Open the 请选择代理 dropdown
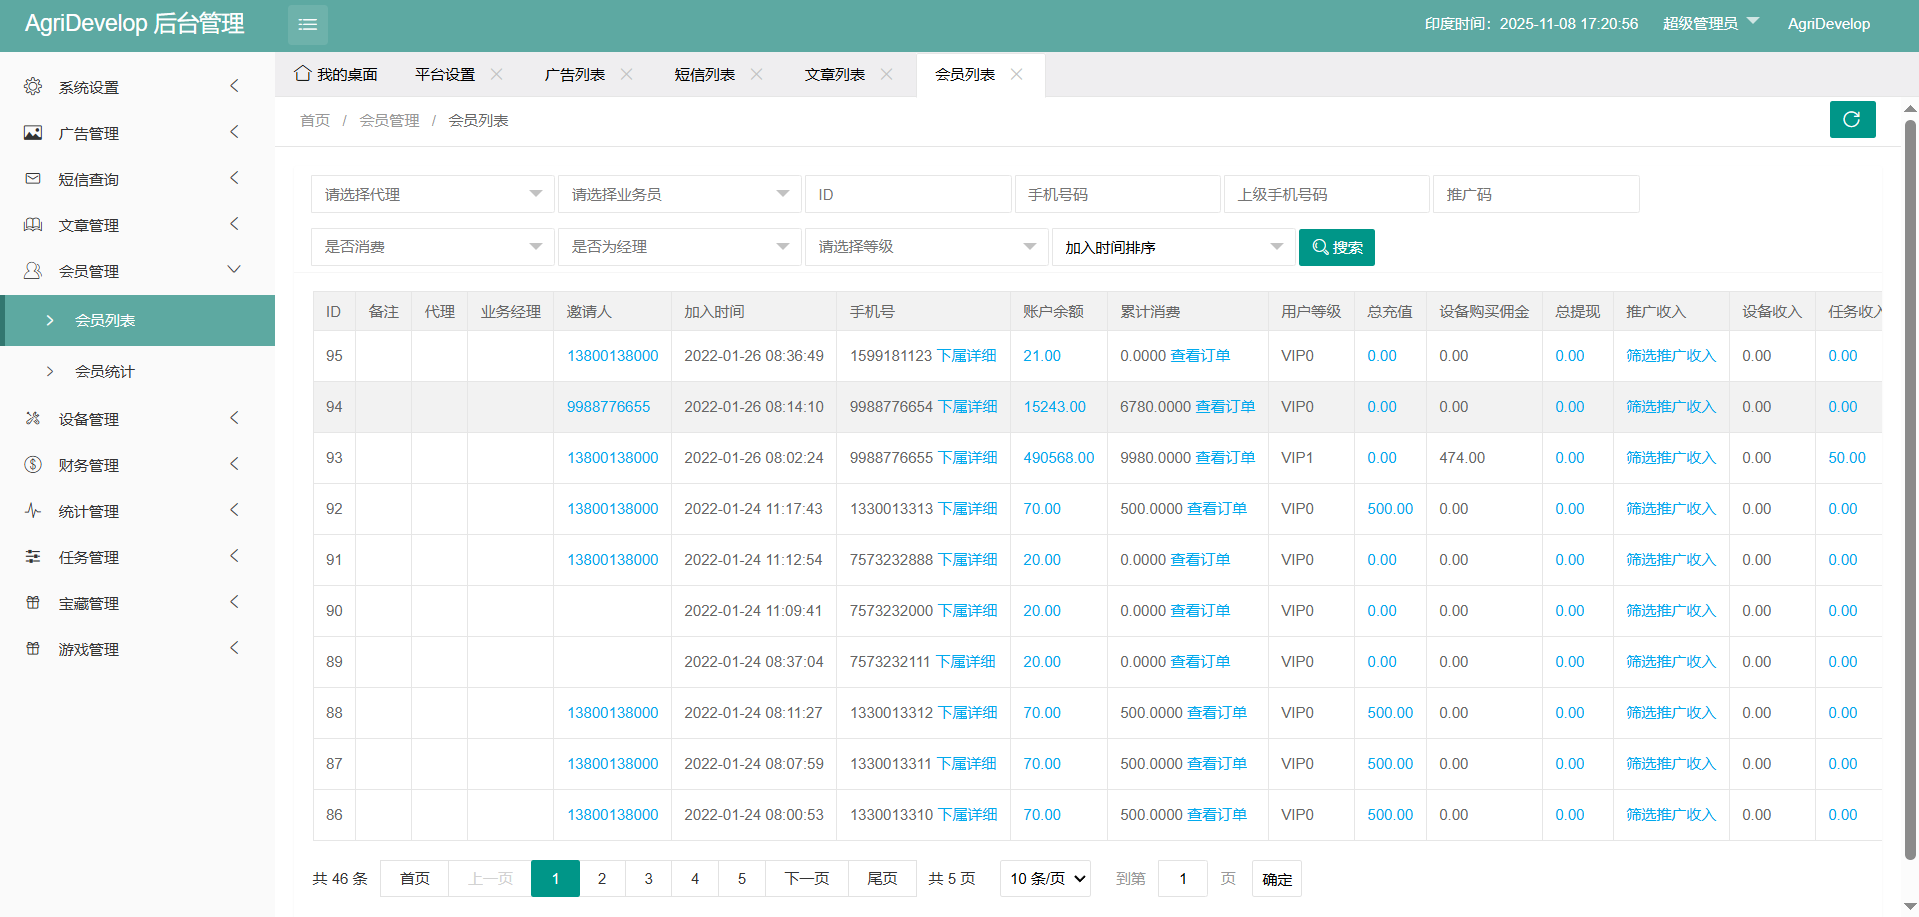Image resolution: width=1919 pixels, height=917 pixels. click(432, 194)
